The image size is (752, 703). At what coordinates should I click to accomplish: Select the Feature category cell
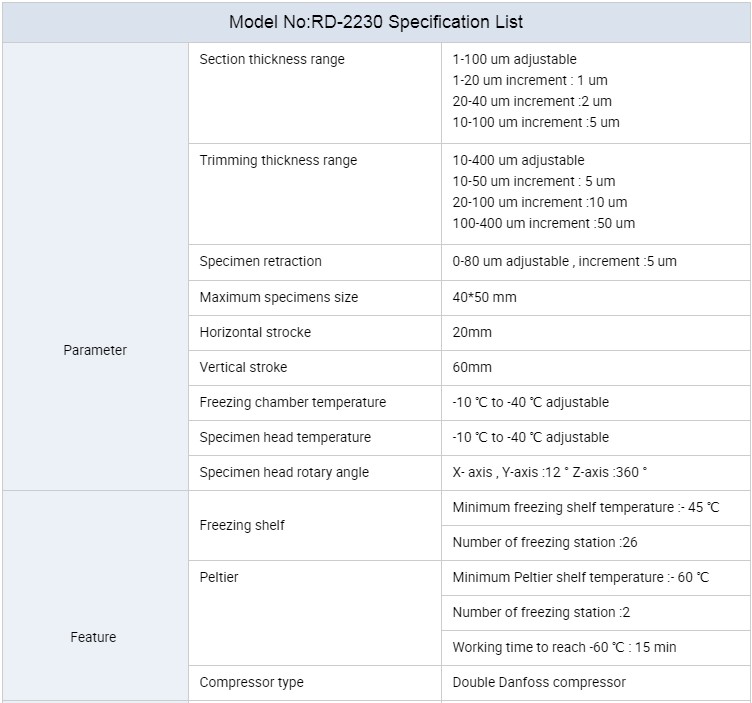93,637
